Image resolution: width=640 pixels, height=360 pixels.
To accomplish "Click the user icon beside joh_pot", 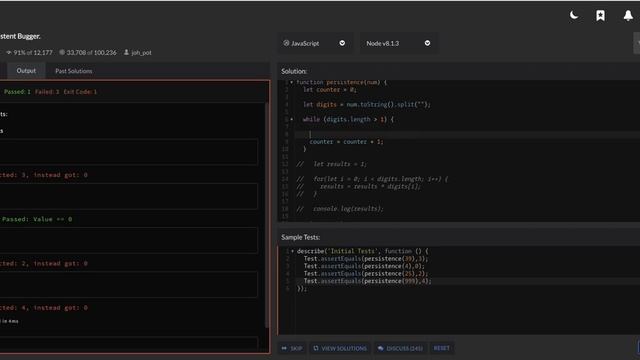I will [127, 52].
